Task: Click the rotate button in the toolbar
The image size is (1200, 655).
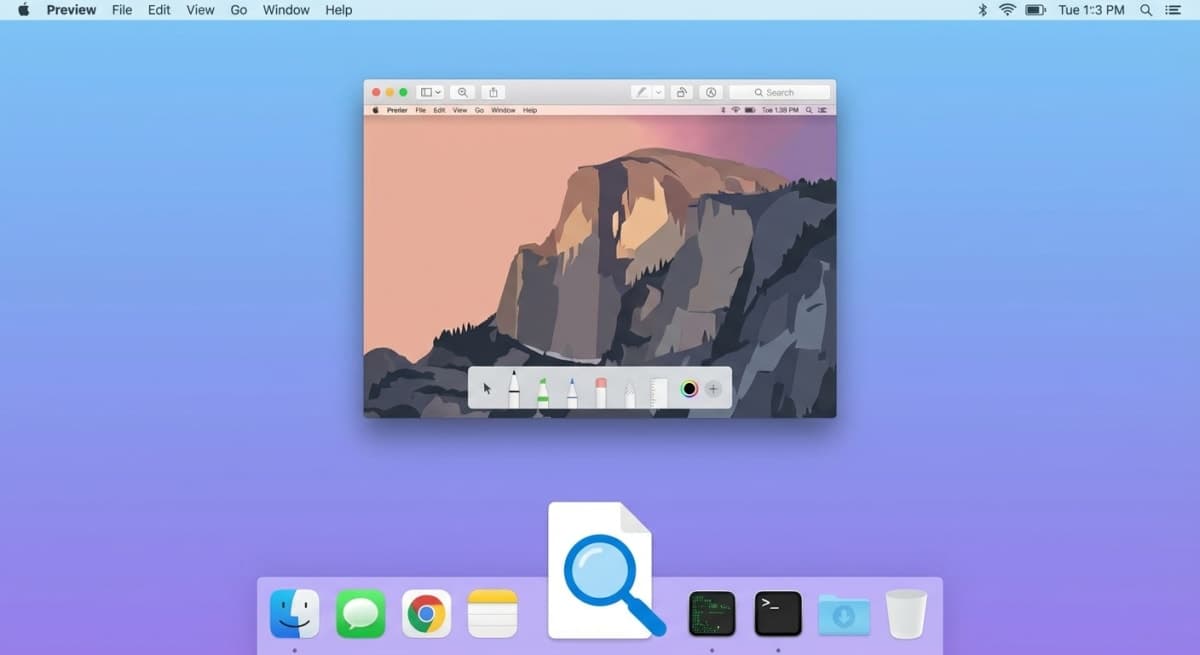Action: (679, 91)
